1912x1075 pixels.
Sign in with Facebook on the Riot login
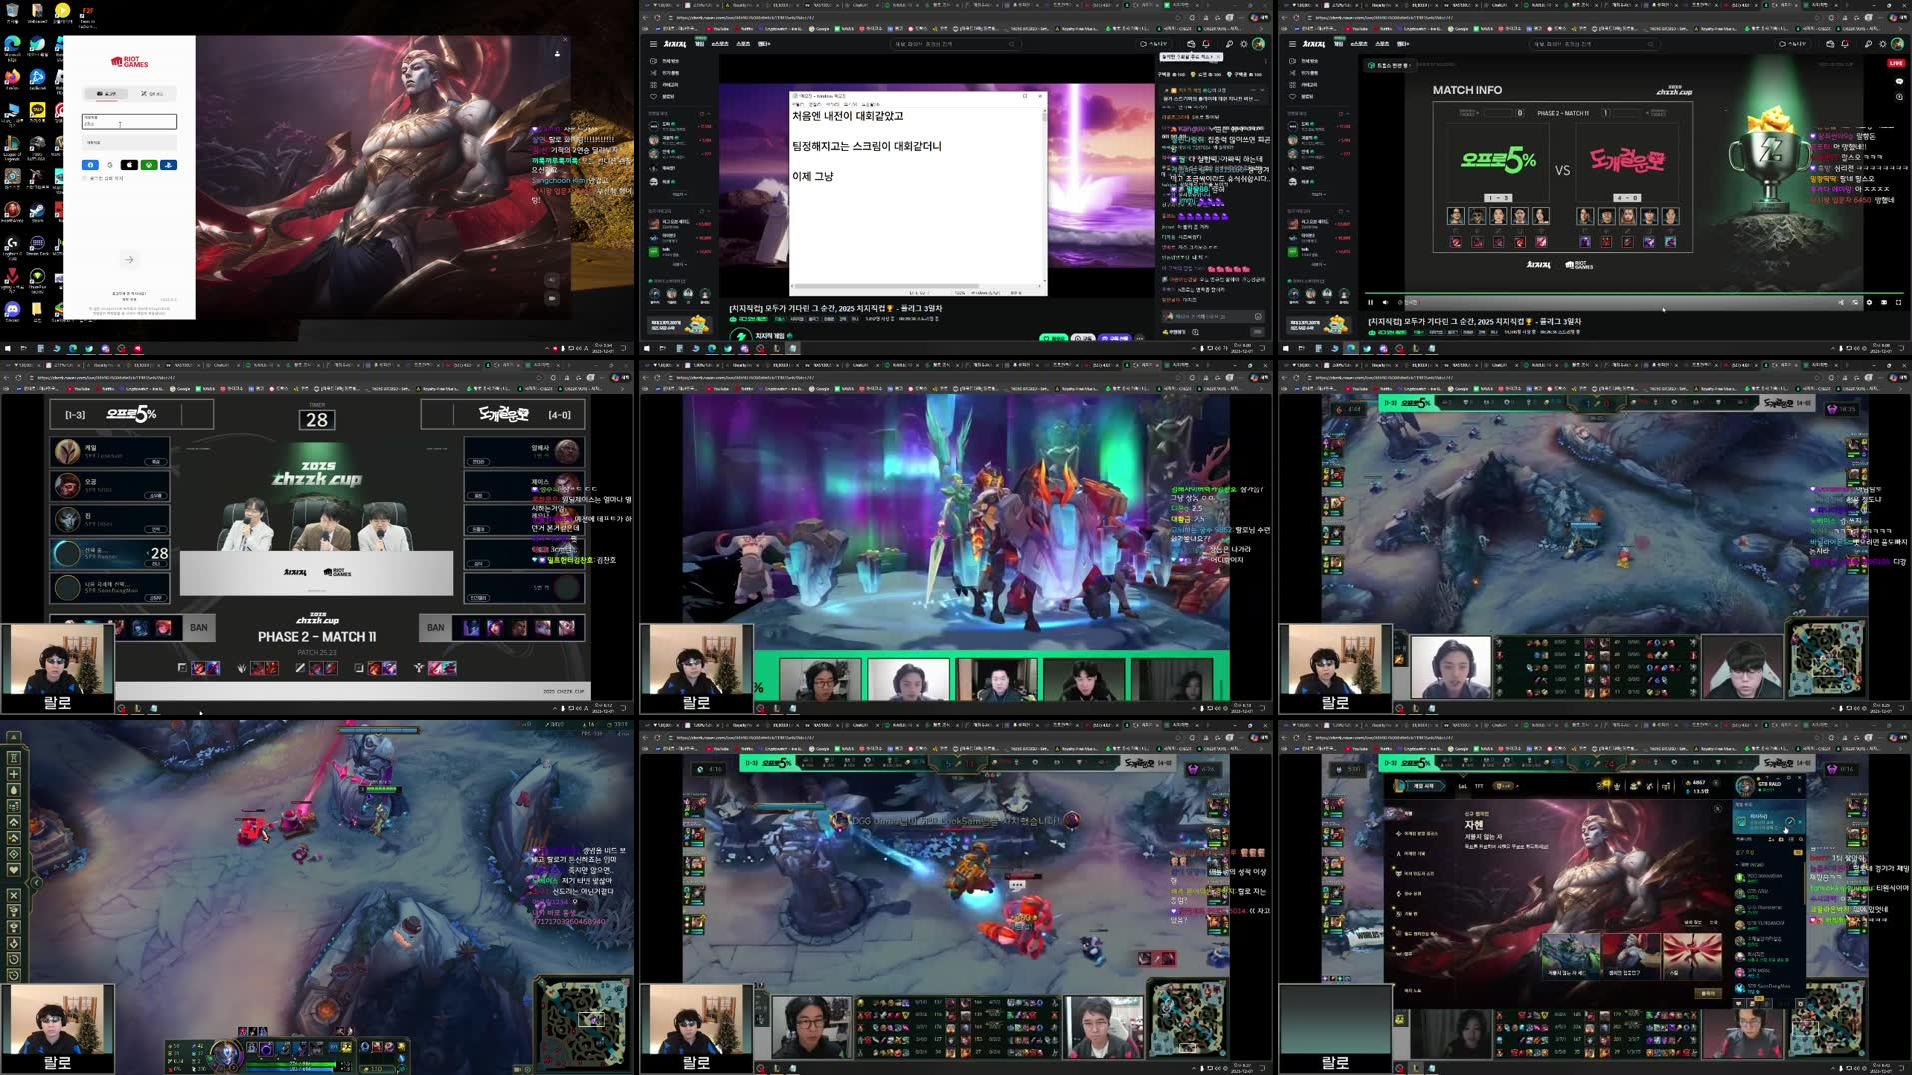tap(90, 165)
